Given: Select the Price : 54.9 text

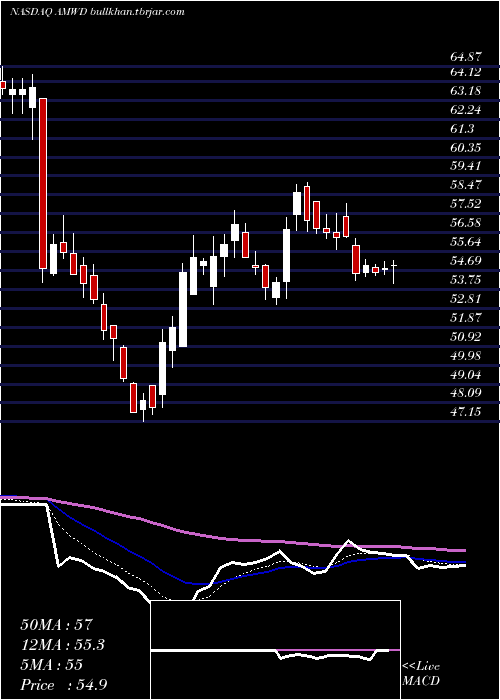Looking at the screenshot, I should (x=63, y=685).
